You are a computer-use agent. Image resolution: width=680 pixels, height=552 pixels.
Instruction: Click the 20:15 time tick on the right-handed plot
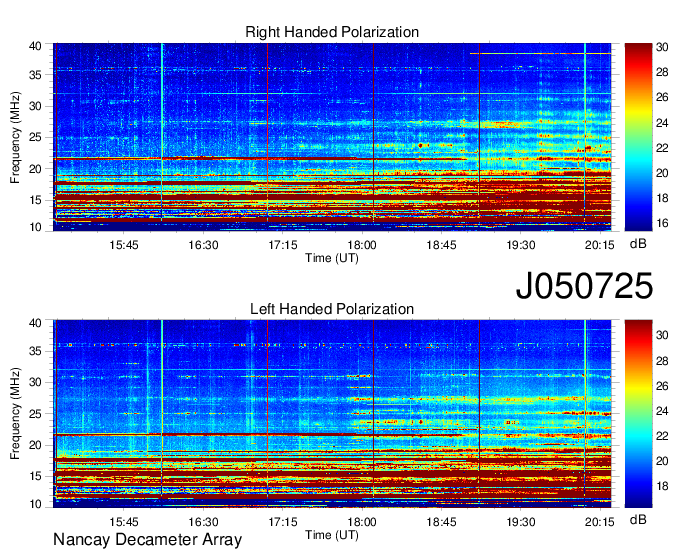(x=600, y=245)
